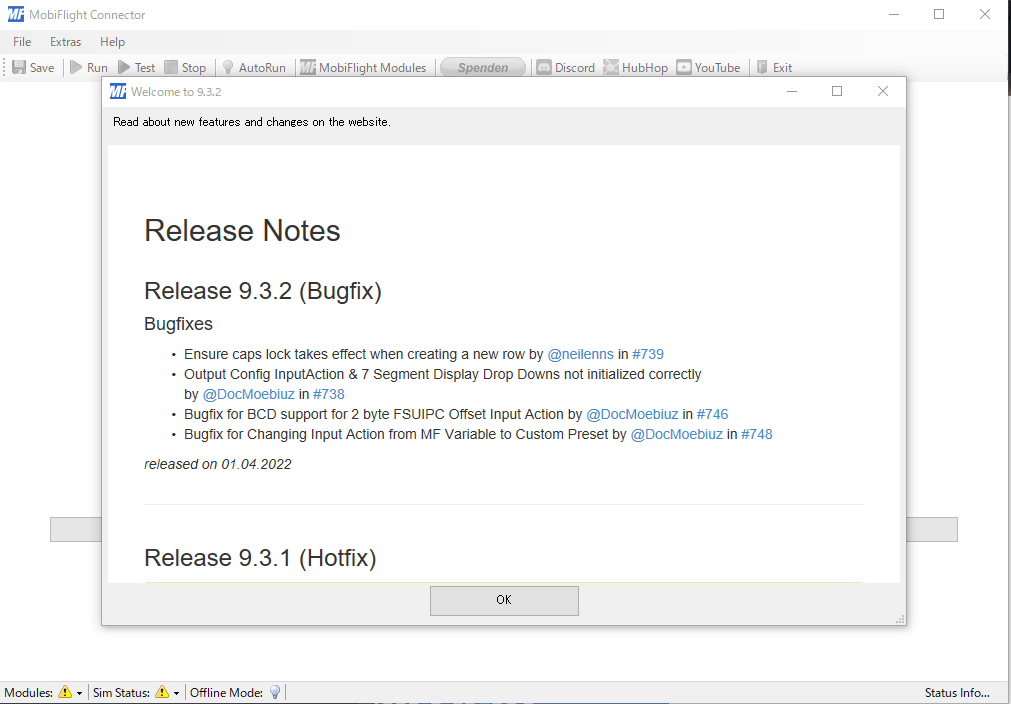
Task: Open Status Info in the status bar
Action: (x=957, y=692)
